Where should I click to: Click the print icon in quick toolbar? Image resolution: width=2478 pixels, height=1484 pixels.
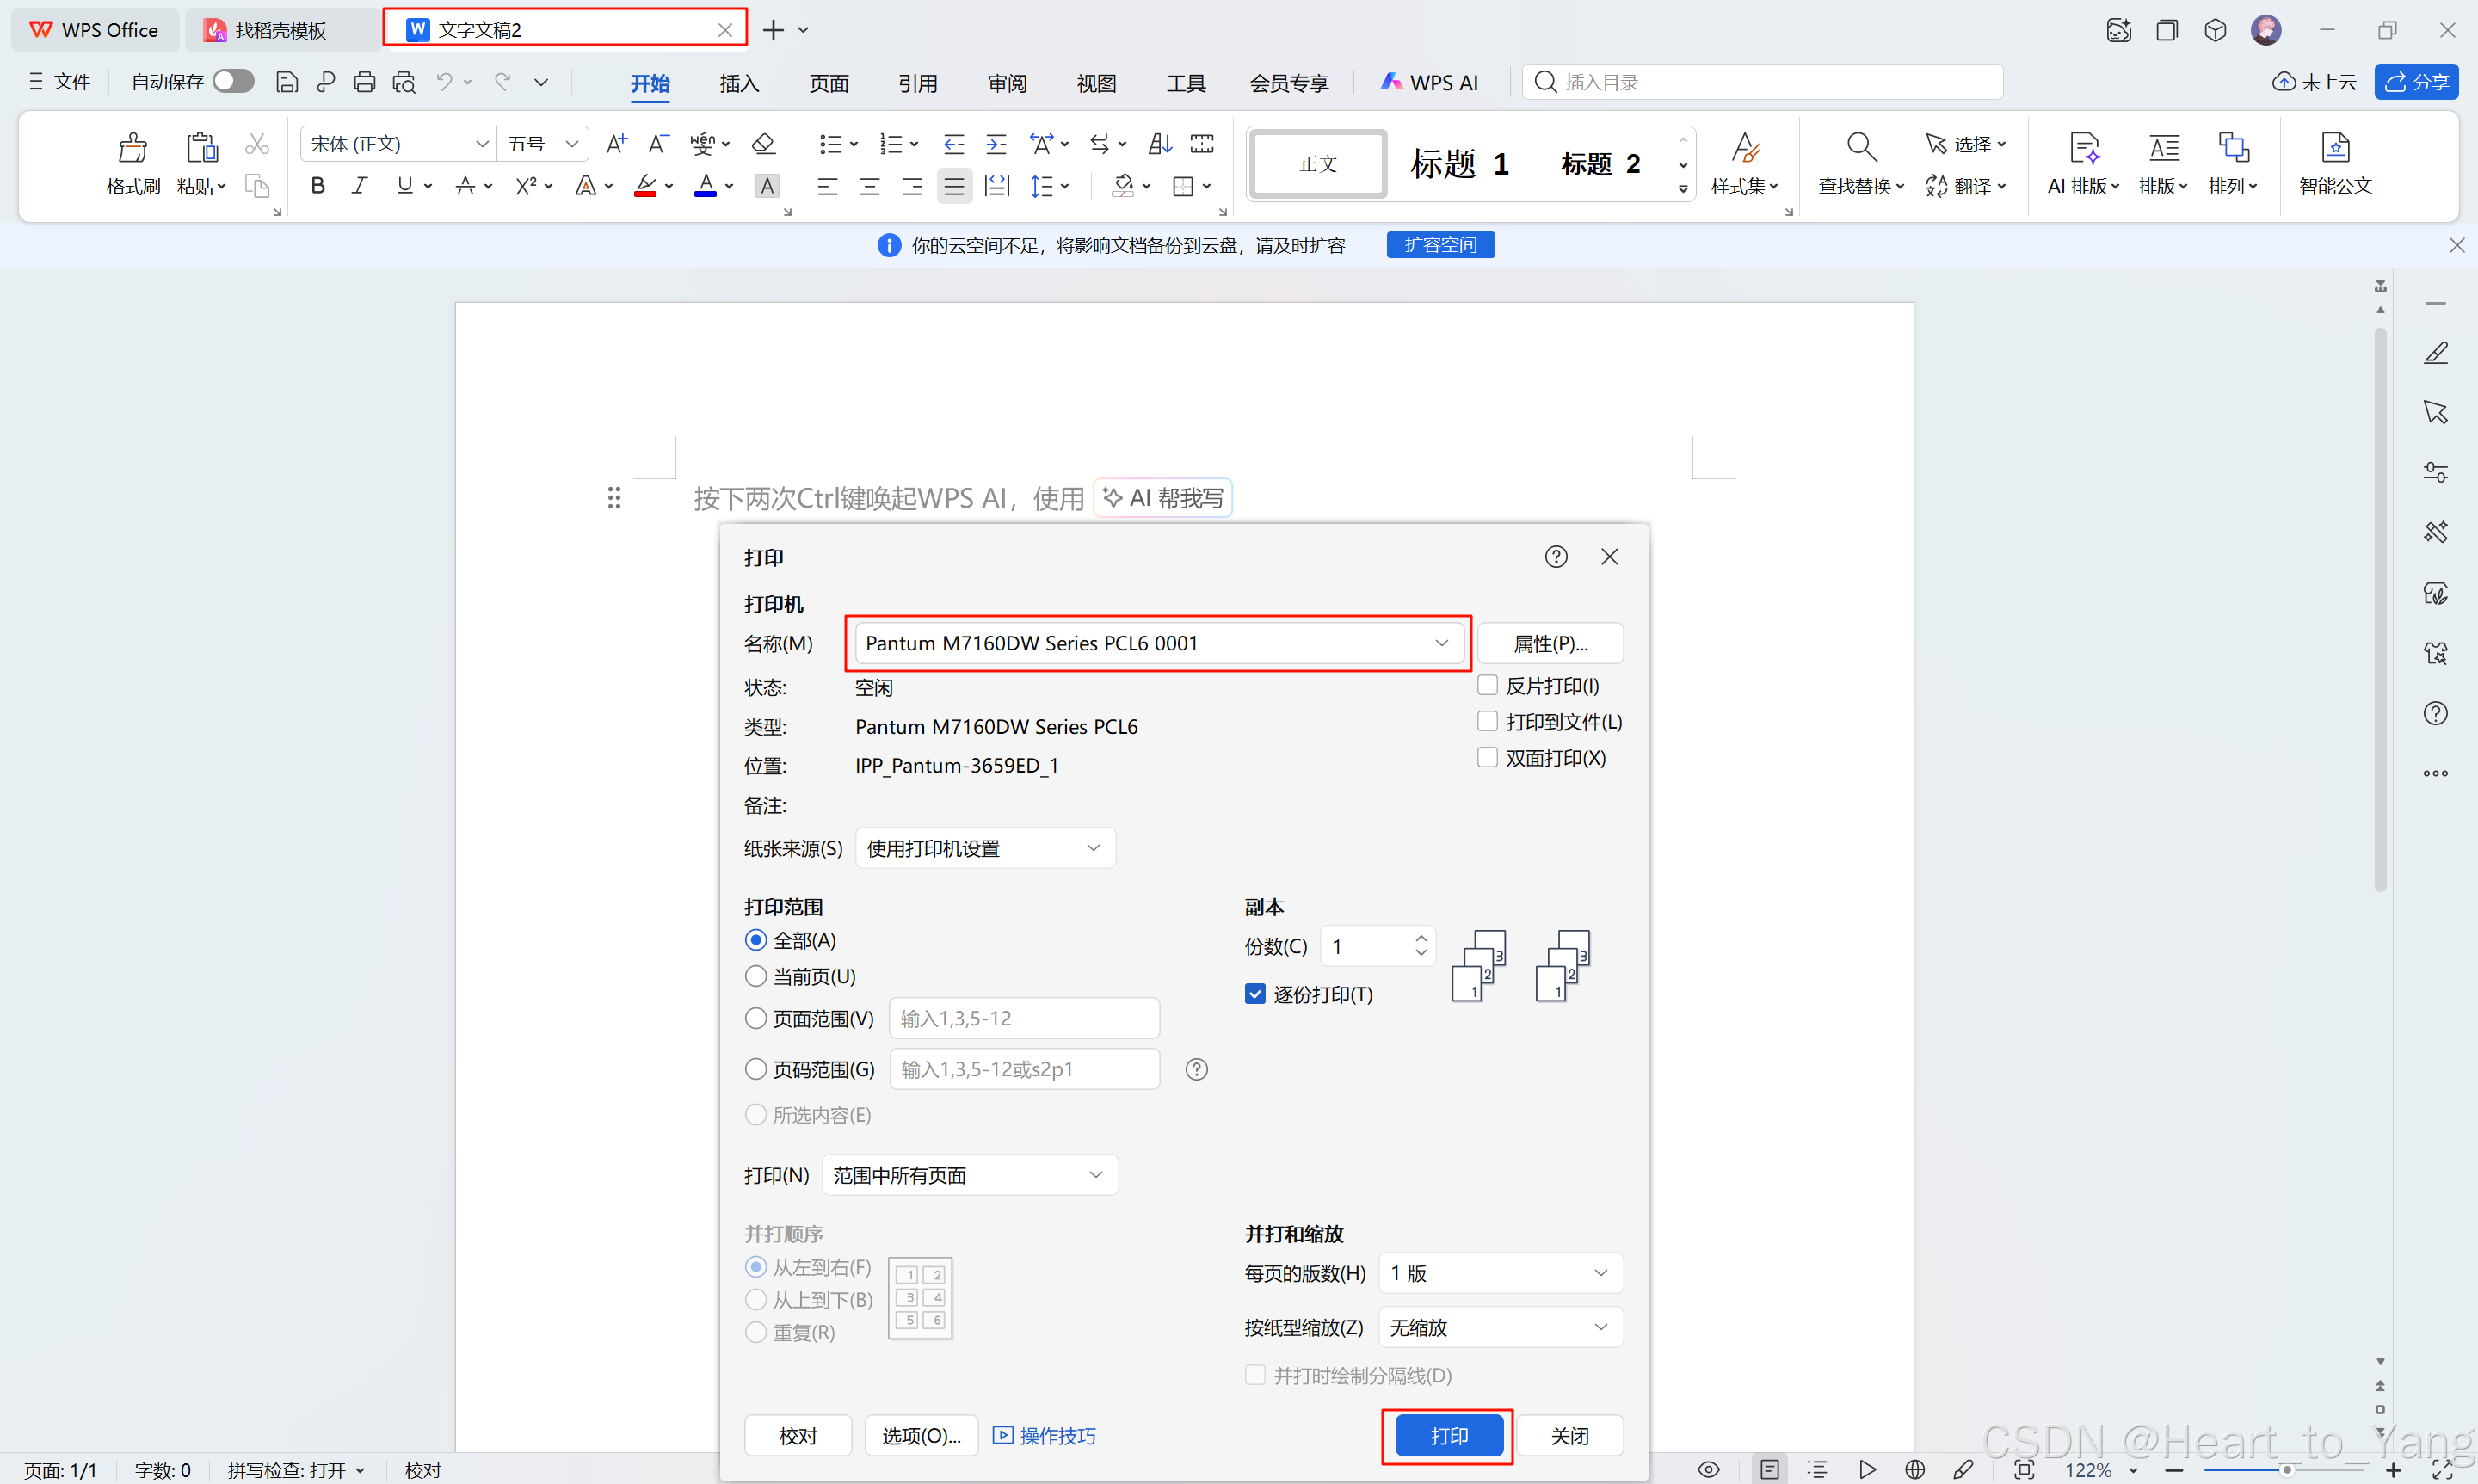(365, 82)
